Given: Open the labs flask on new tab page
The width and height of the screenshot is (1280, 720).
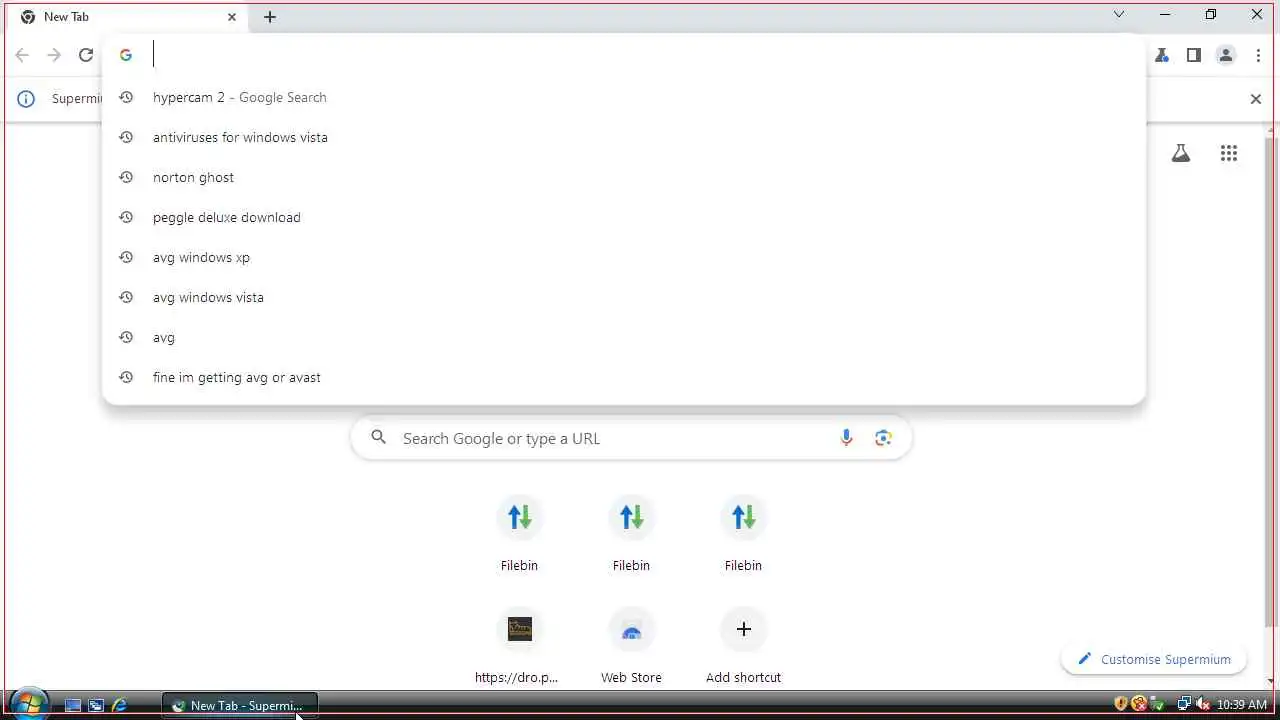Looking at the screenshot, I should click(x=1181, y=153).
